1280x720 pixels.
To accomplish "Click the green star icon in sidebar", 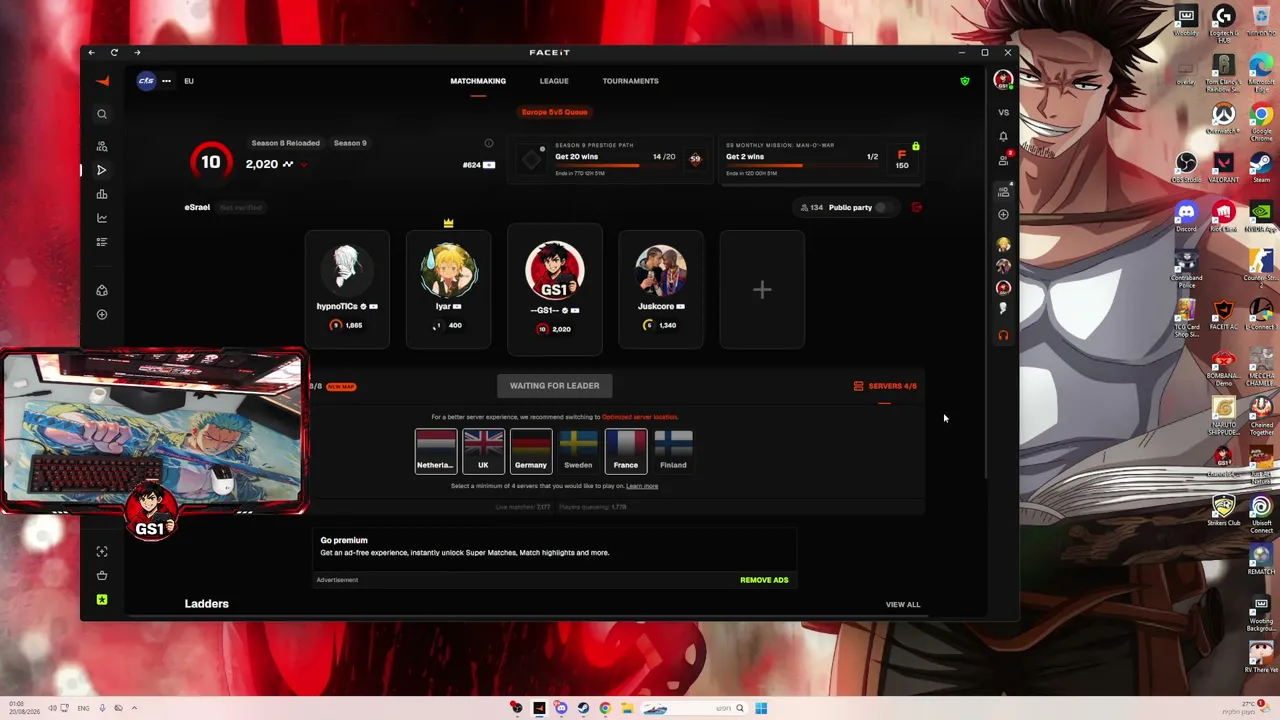I will coord(102,600).
